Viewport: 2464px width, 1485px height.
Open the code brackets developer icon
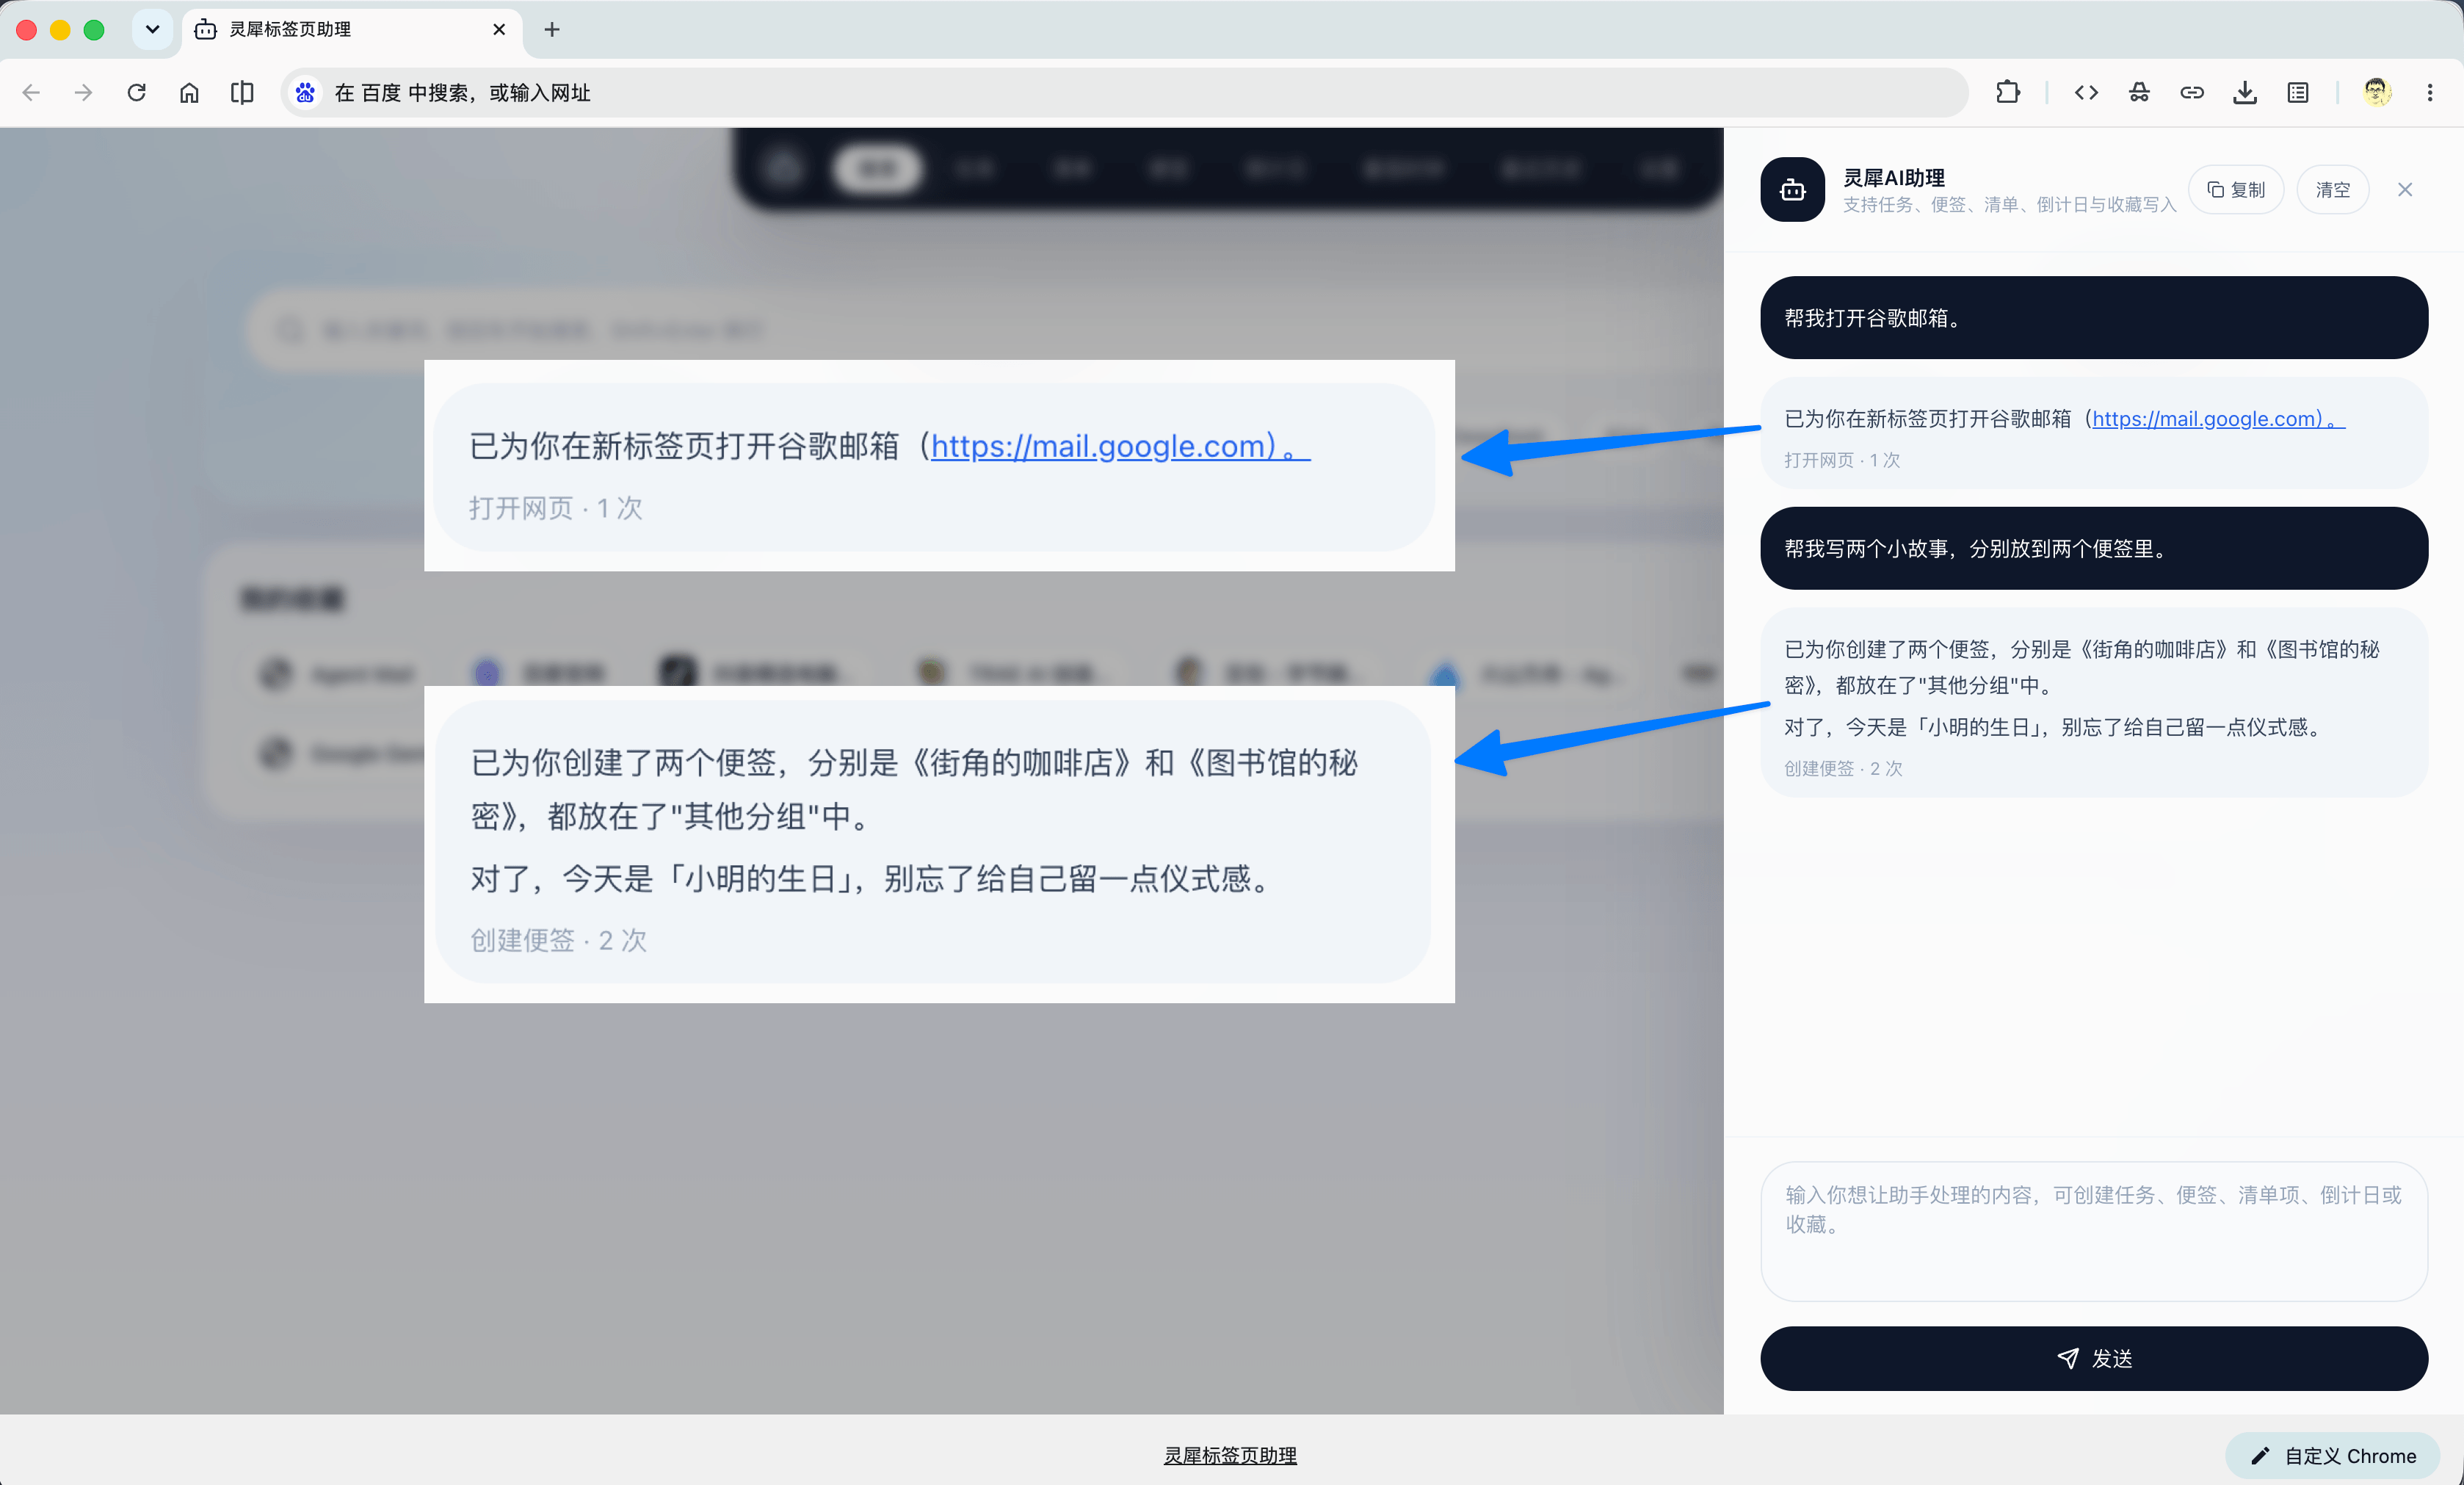2086,93
